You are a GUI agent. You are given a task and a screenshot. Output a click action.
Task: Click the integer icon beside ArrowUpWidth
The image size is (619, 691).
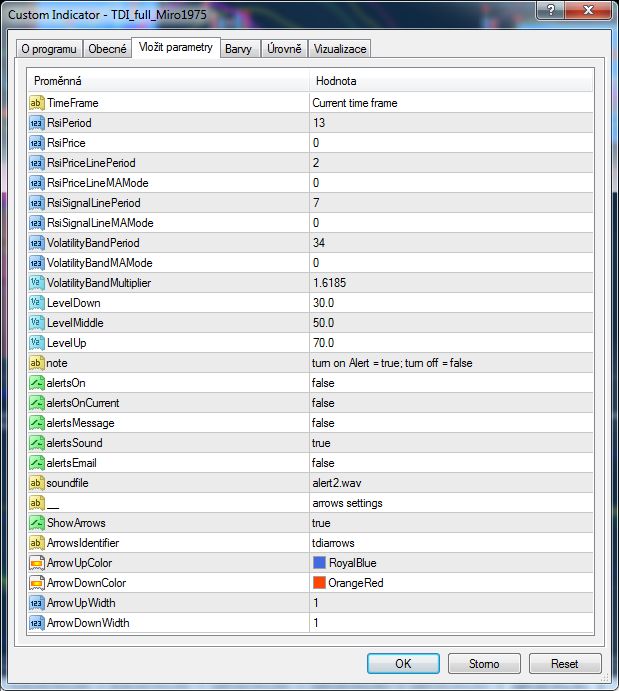coord(37,603)
